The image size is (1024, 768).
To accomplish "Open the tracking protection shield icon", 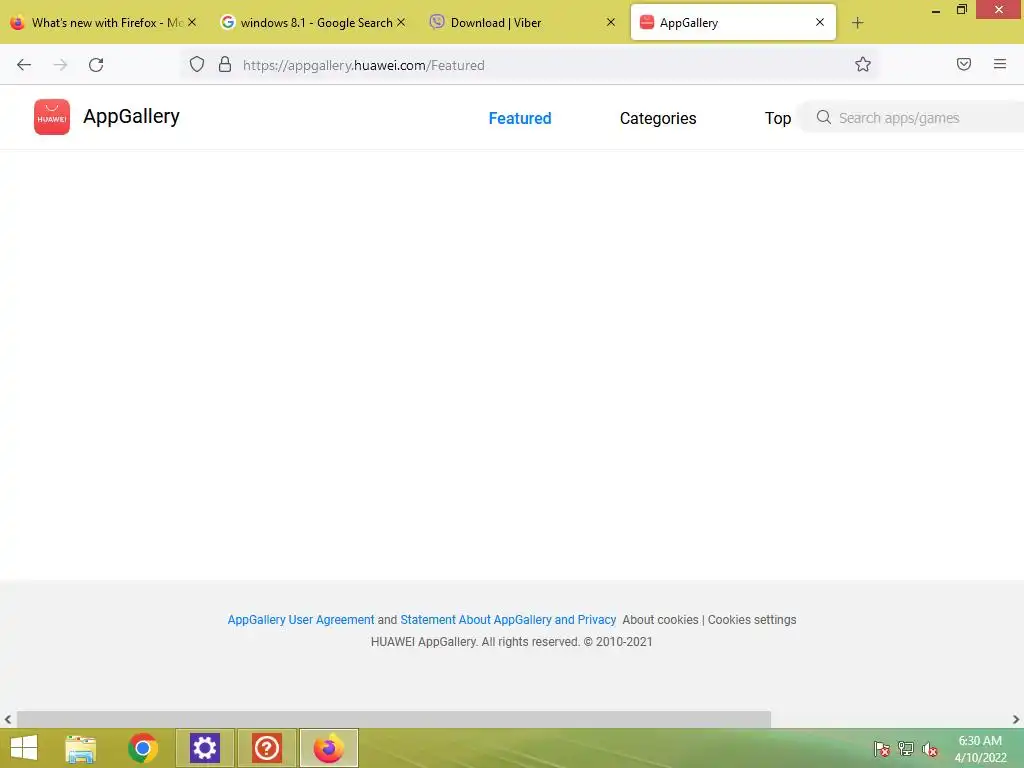I will coord(197,64).
